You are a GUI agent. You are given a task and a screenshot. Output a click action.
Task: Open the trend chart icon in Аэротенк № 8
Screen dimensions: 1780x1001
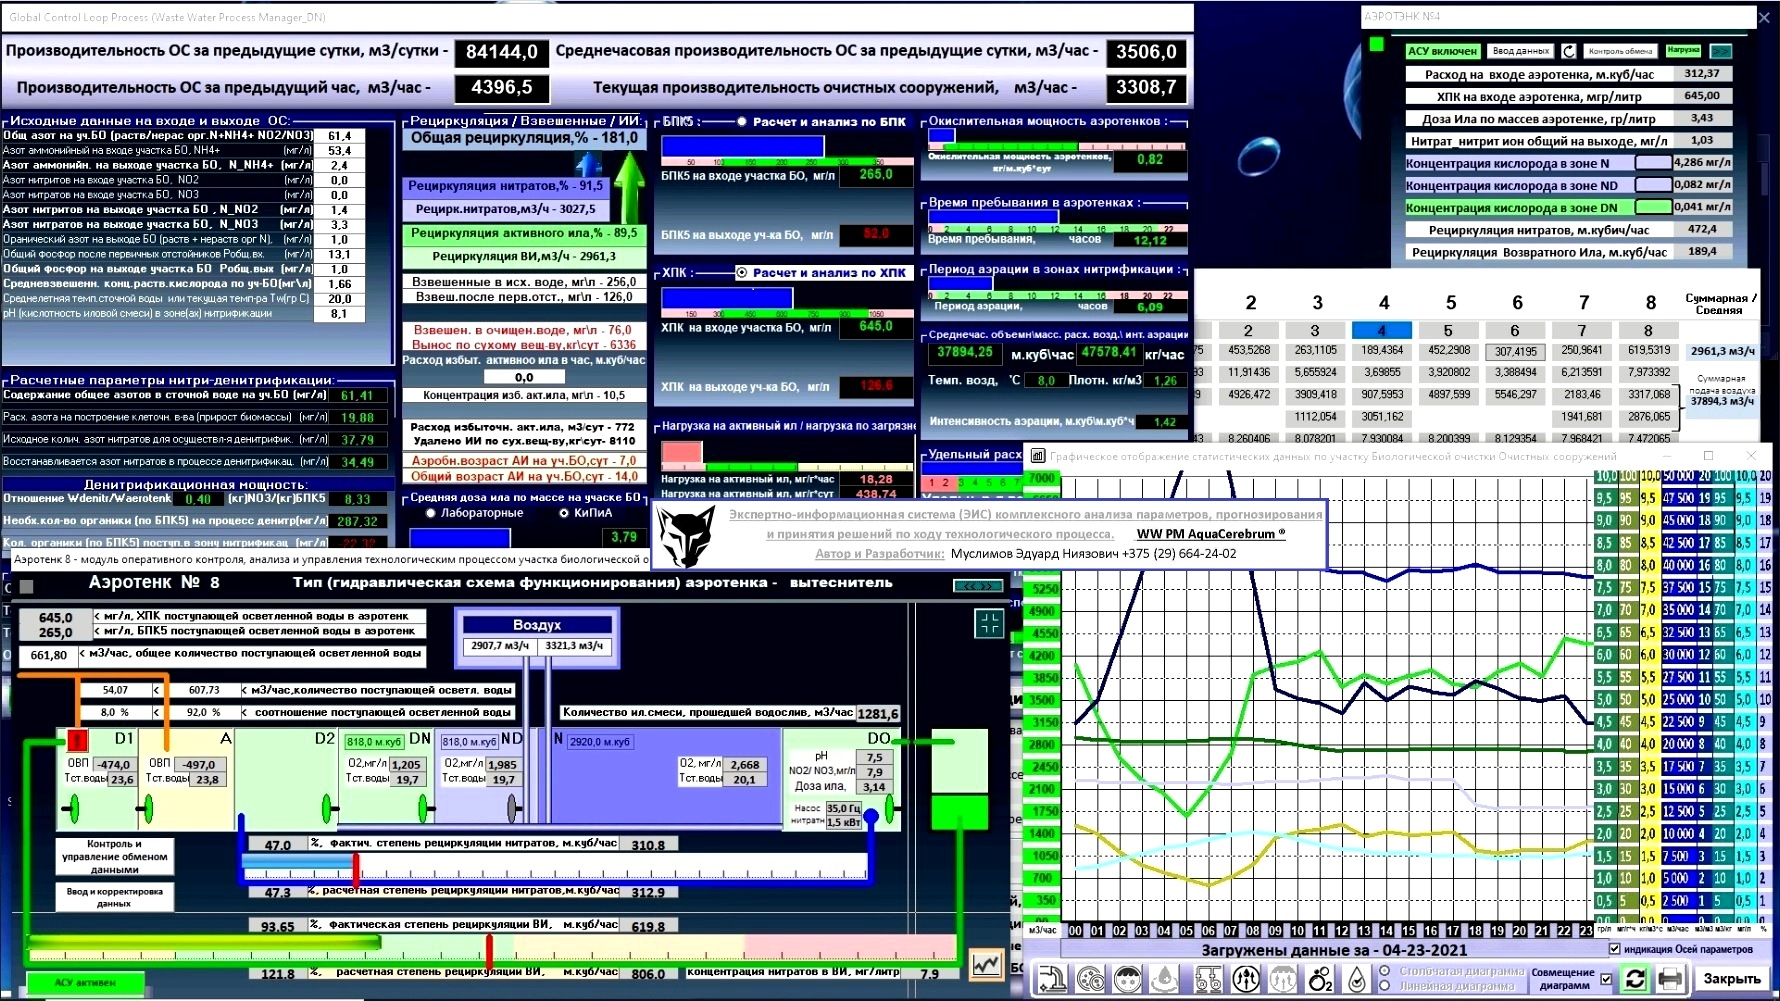986,964
